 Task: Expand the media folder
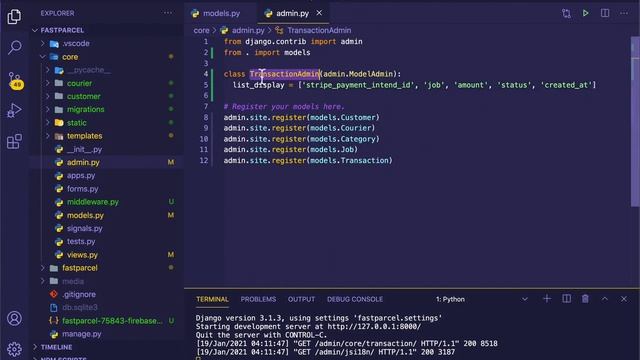click(73, 281)
